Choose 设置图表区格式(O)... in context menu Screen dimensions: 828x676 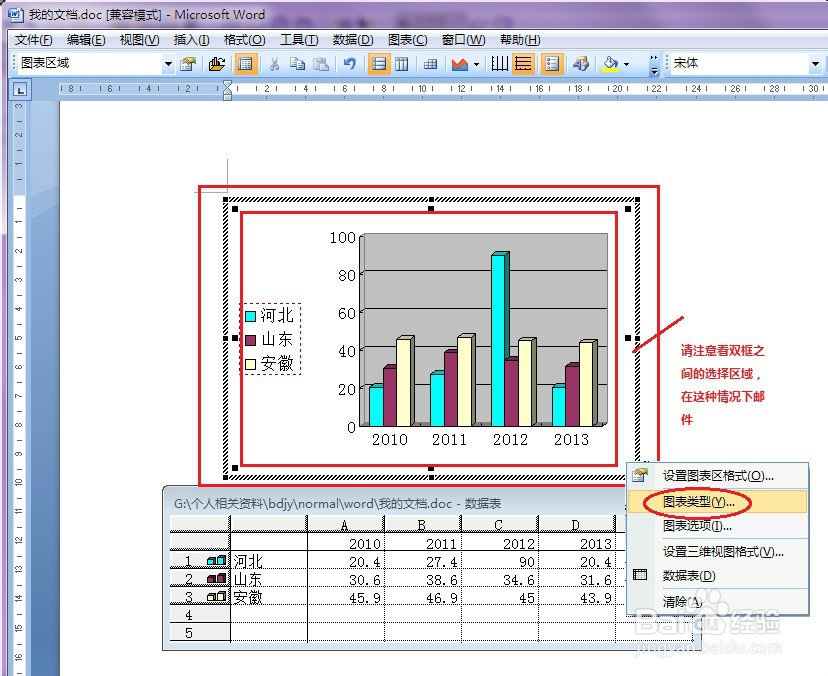tap(718, 476)
